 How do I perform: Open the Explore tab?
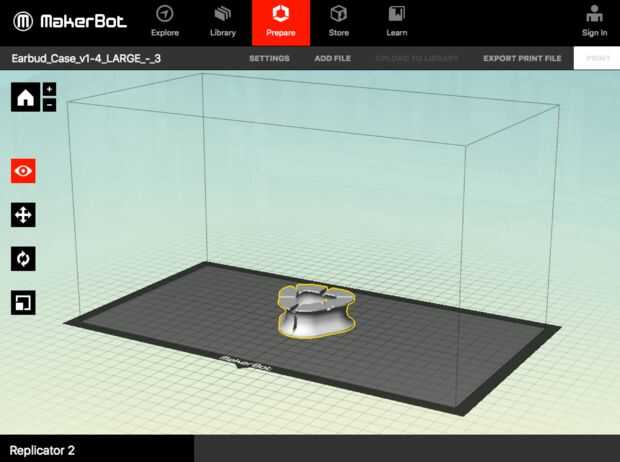click(x=165, y=22)
